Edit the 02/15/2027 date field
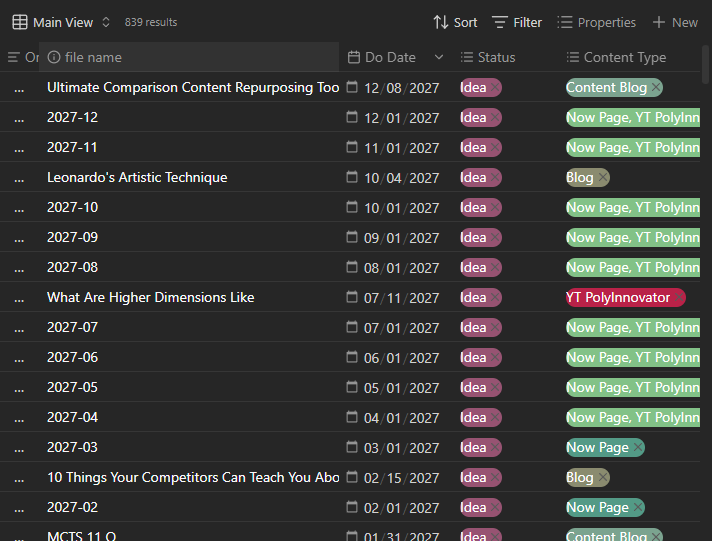 [401, 478]
